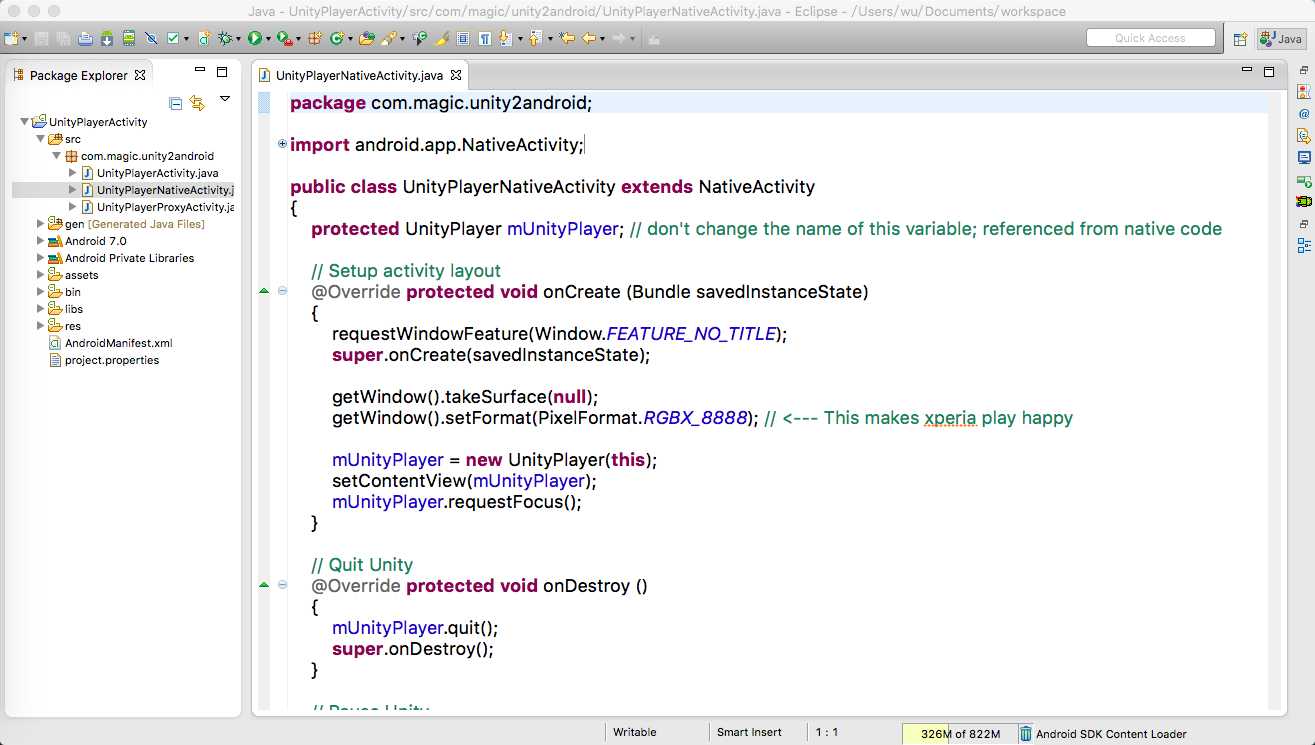Close the Package Explorer view
This screenshot has width=1315, height=745.
pos(140,75)
